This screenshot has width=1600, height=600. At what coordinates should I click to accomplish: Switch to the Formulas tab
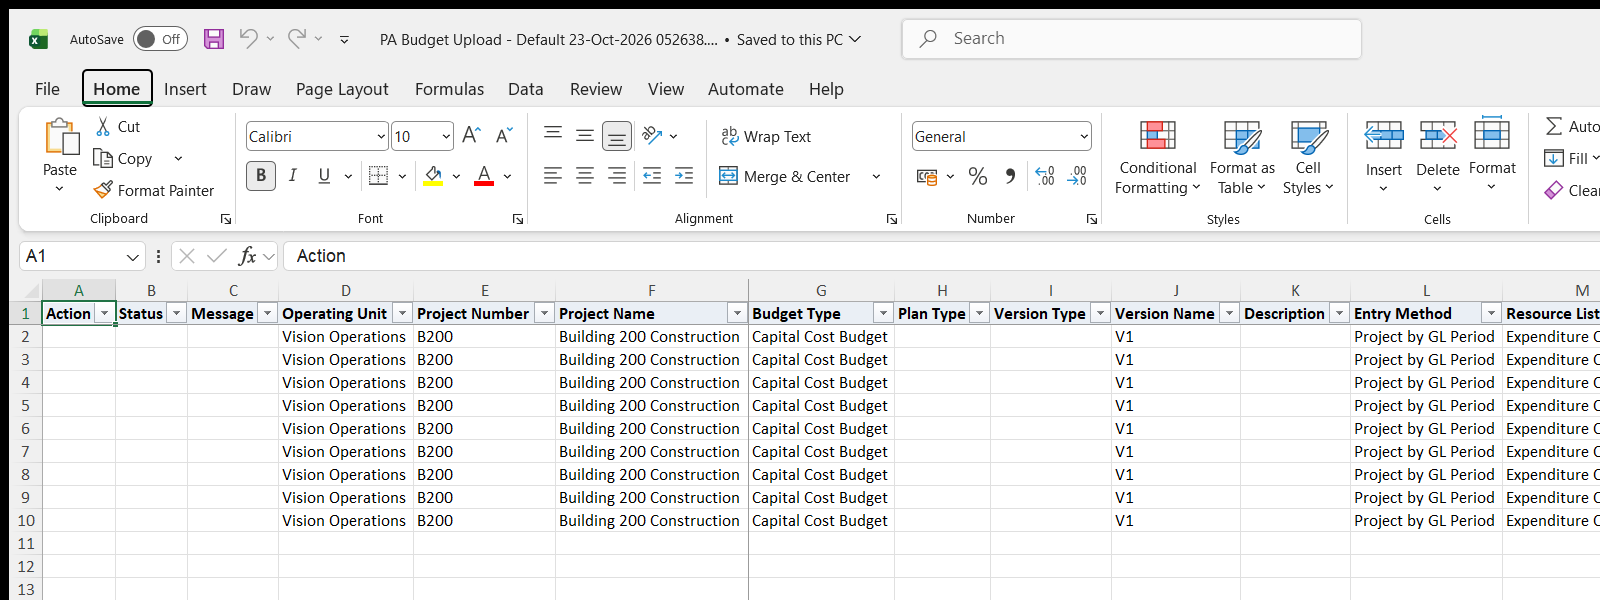coord(449,89)
